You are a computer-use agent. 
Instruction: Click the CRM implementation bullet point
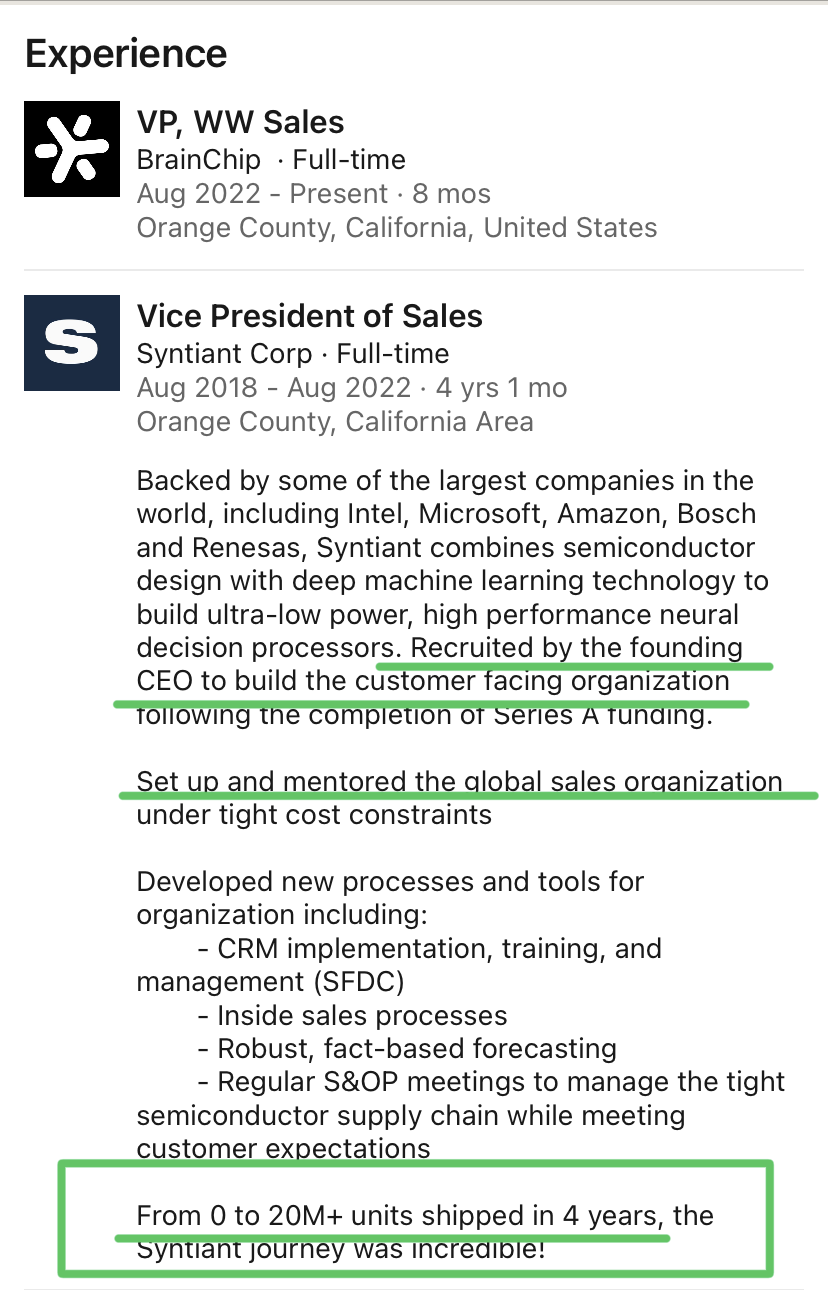[x=439, y=948]
